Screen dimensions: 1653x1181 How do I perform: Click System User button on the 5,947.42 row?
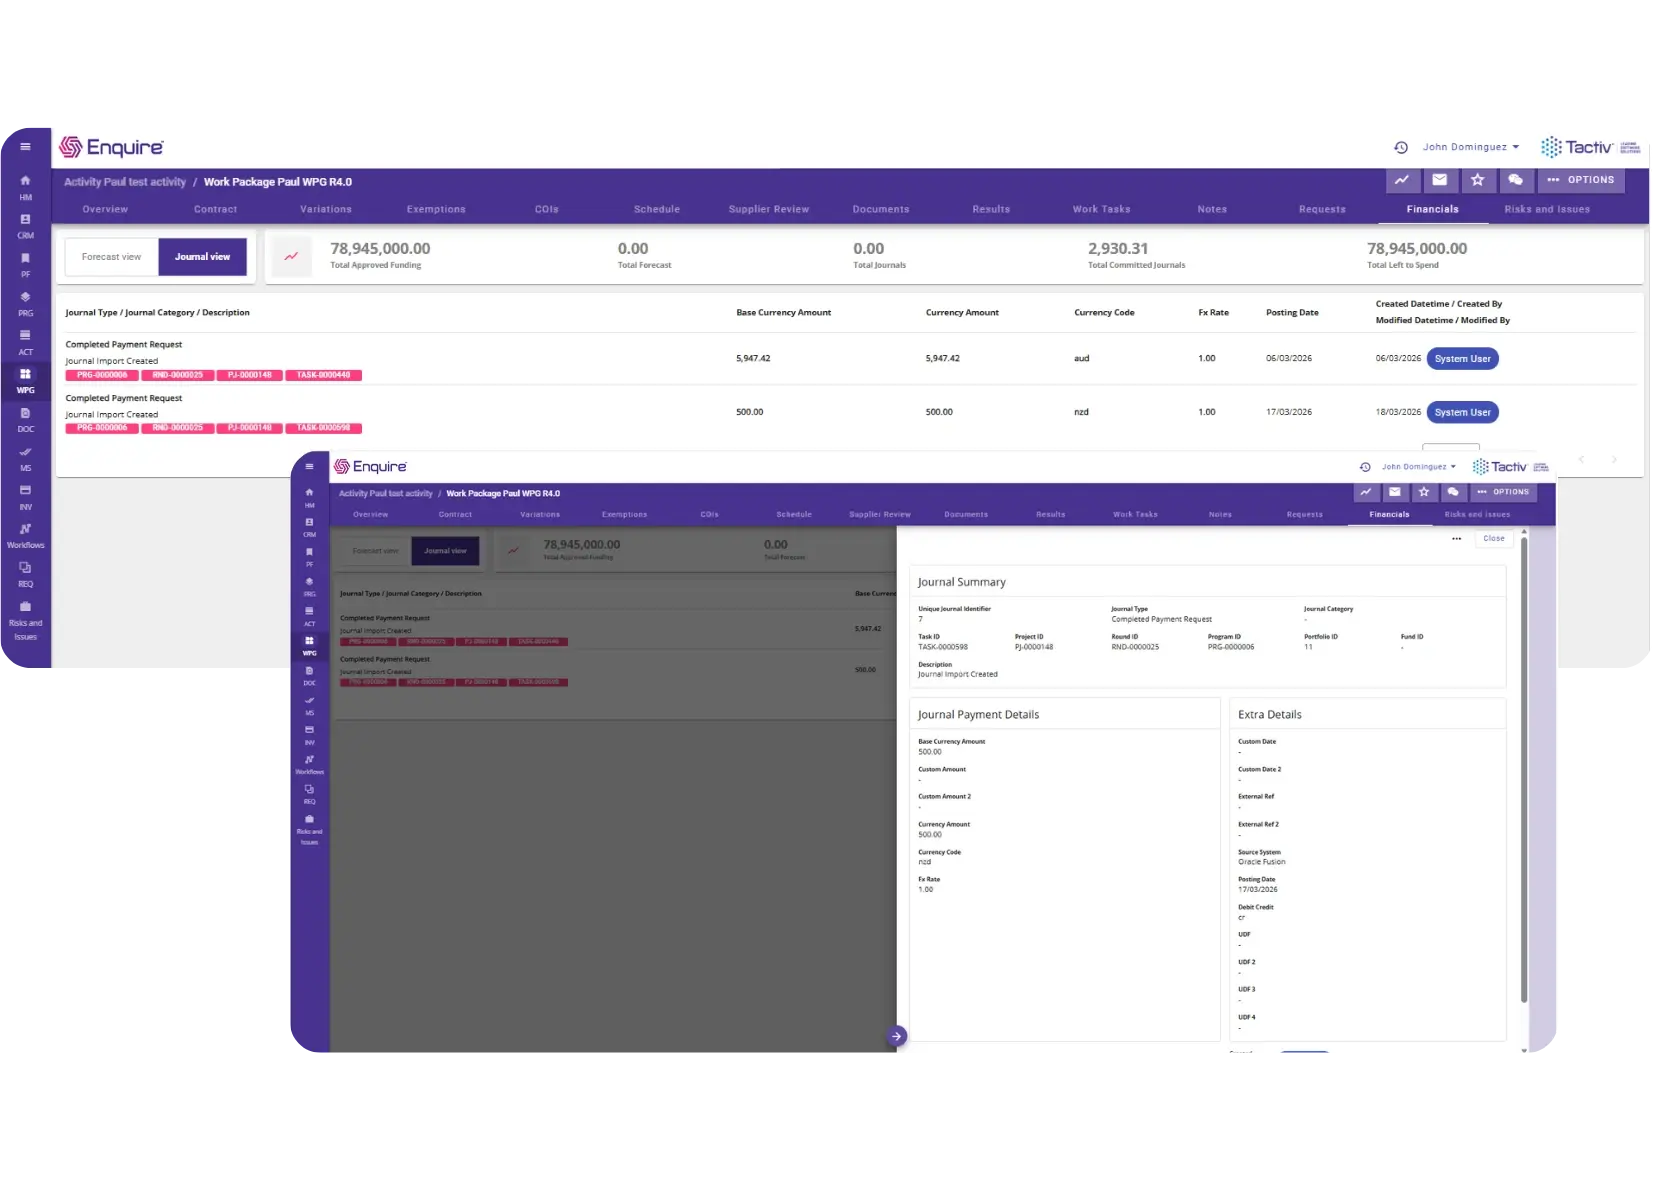(1463, 359)
